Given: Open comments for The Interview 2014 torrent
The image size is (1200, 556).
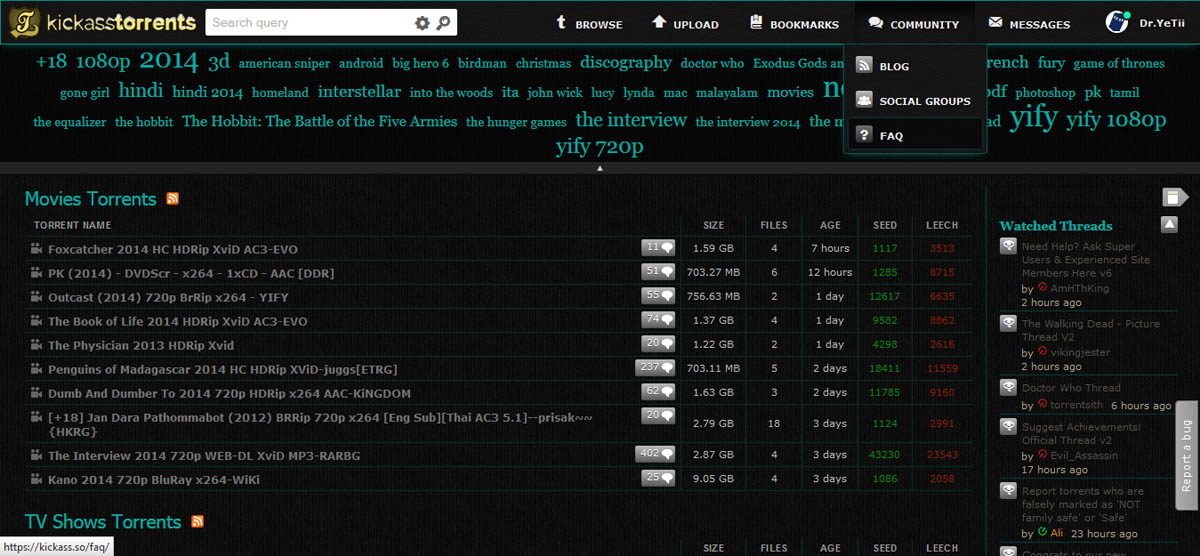Looking at the screenshot, I should coord(655,454).
